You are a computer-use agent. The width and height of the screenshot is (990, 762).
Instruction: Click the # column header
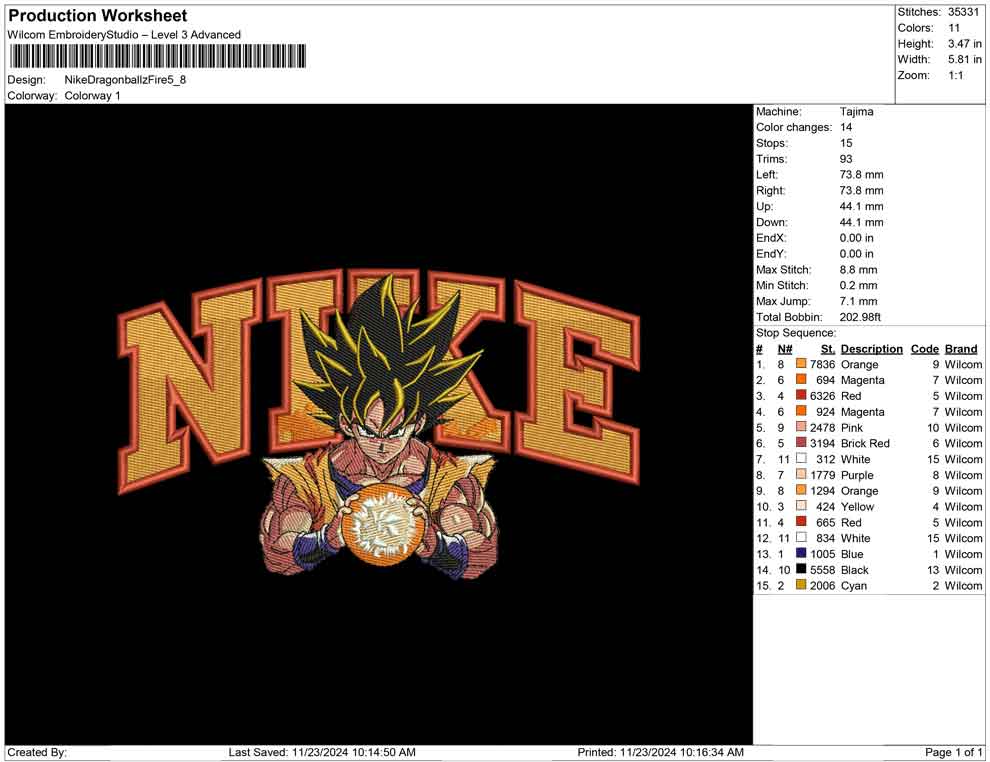click(760, 349)
